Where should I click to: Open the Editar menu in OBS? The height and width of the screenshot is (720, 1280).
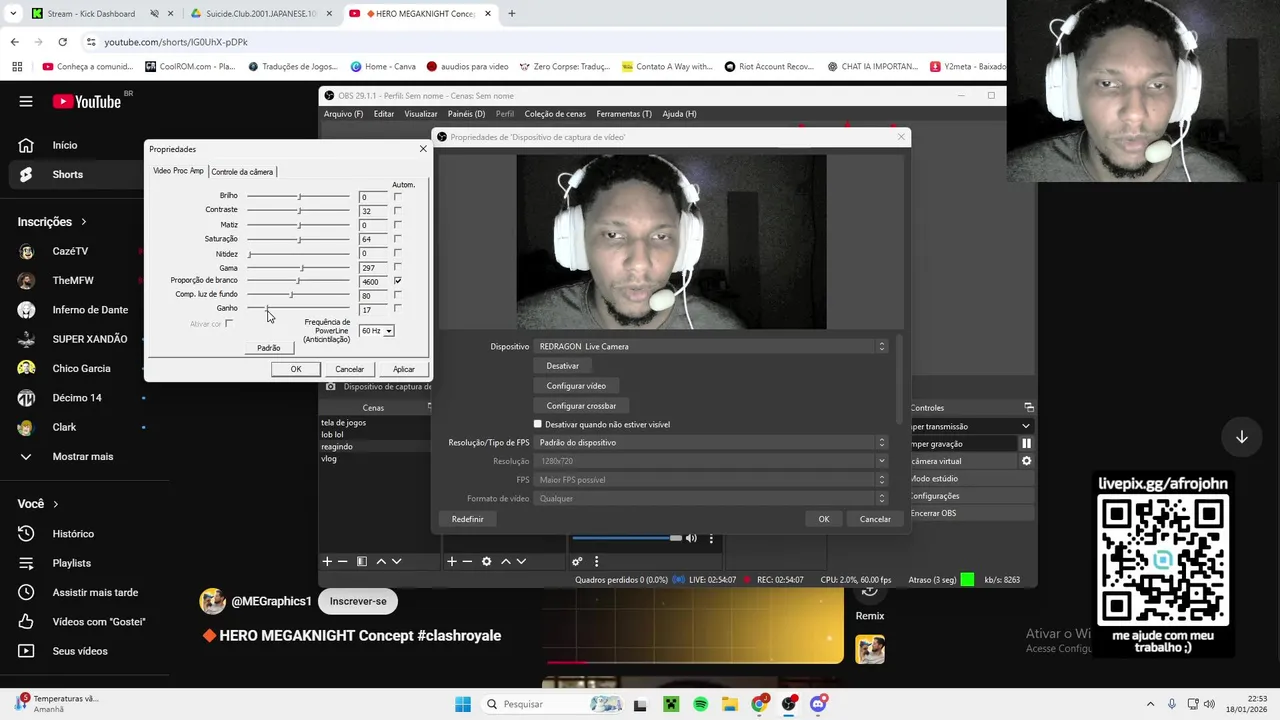(384, 114)
